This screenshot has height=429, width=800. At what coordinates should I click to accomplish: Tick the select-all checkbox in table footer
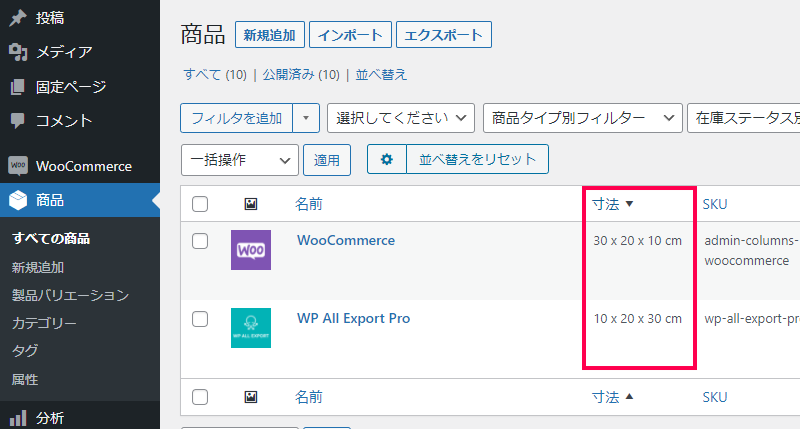tap(200, 397)
